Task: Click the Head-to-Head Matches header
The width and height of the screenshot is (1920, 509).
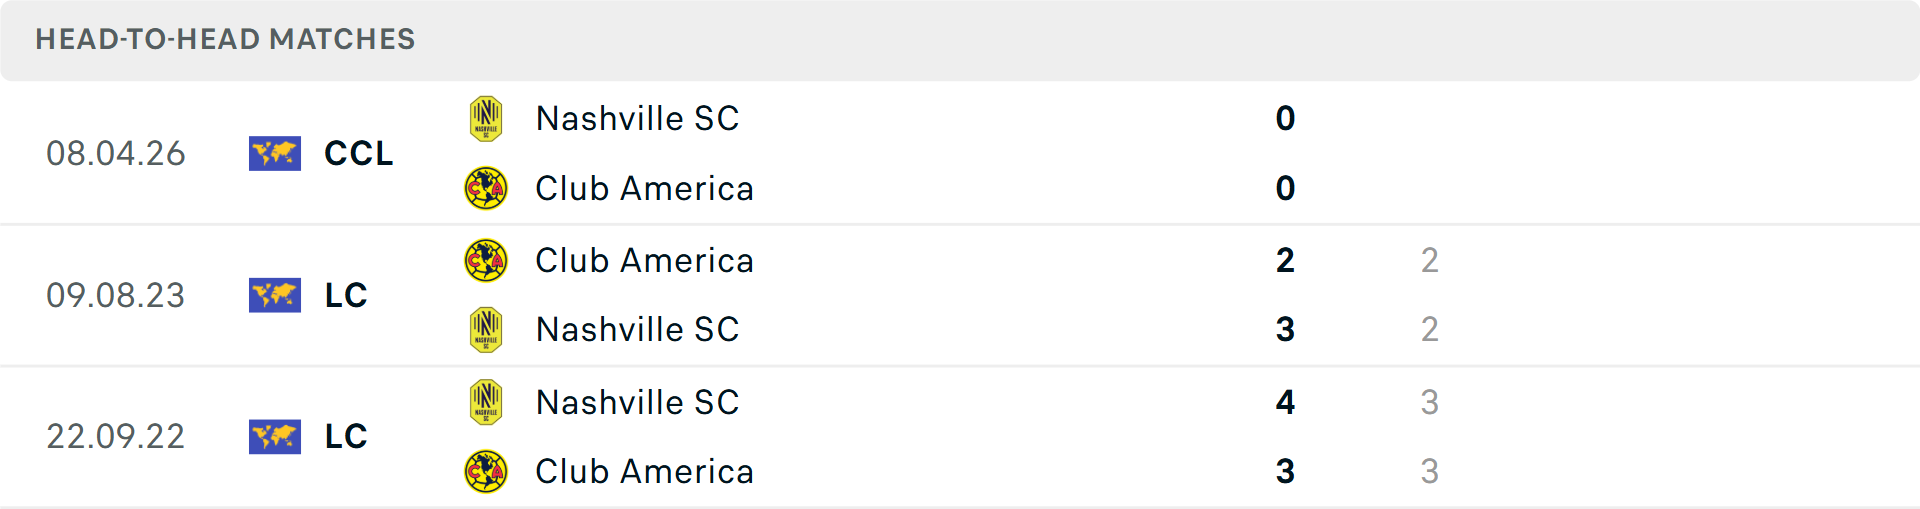Action: (x=225, y=39)
